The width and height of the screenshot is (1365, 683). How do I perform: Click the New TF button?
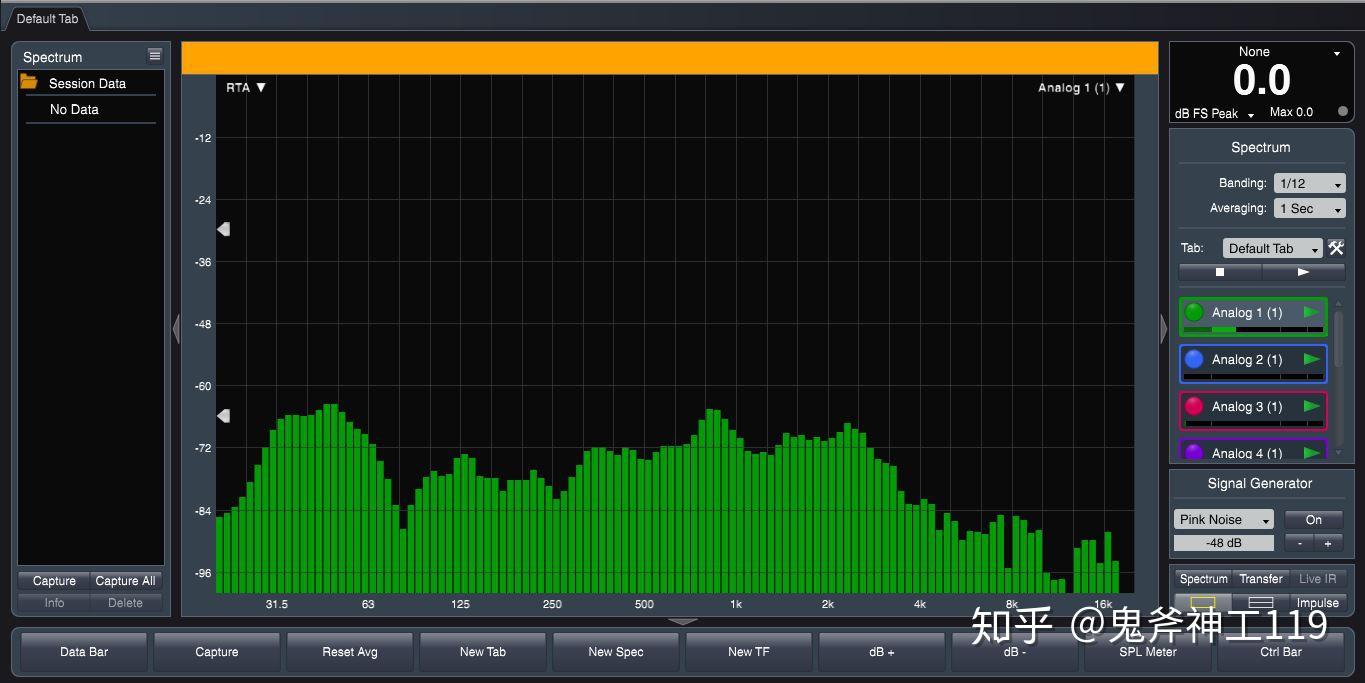pos(749,651)
